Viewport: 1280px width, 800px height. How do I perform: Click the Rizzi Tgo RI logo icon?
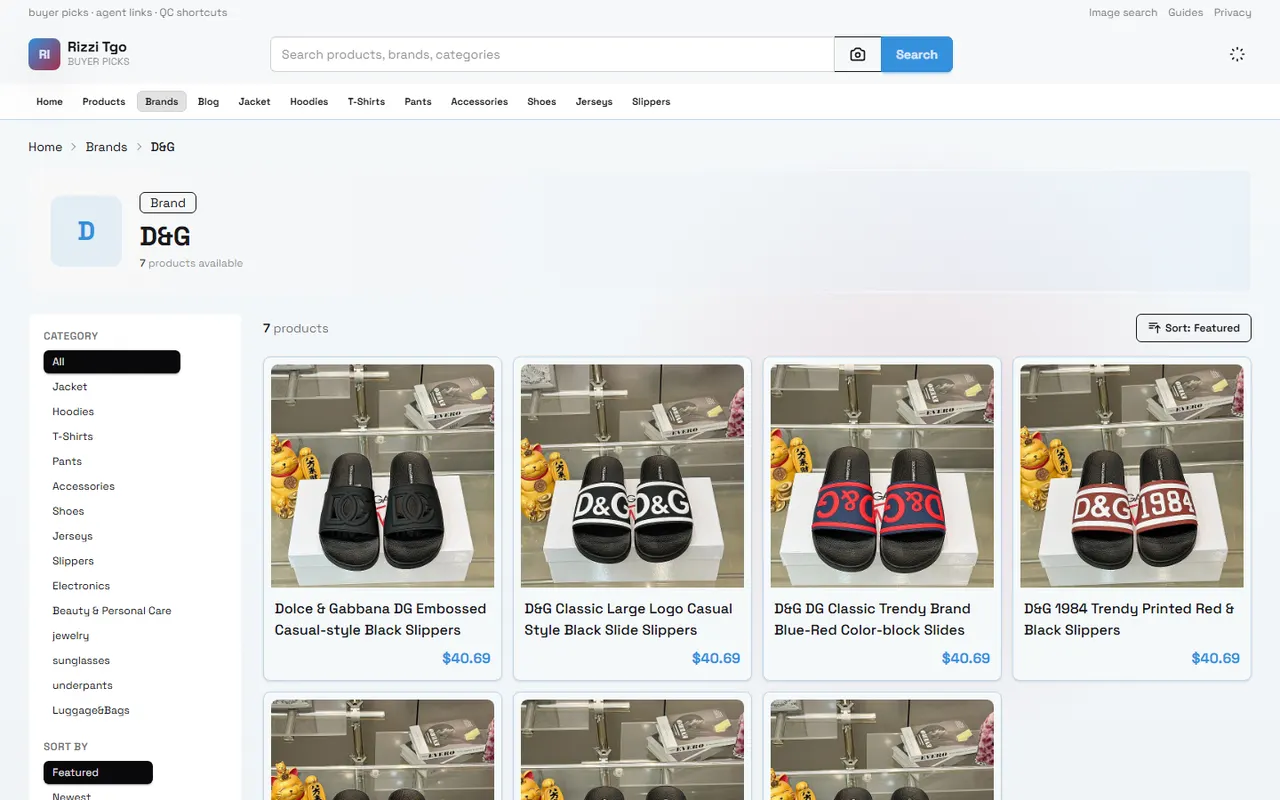click(x=44, y=54)
